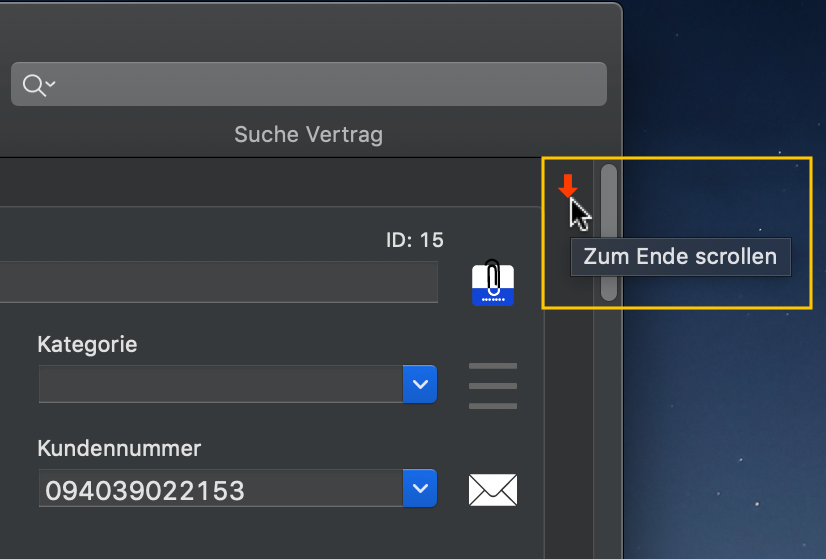This screenshot has height=559, width=826.
Task: Click the envelope mail icon
Action: click(x=493, y=489)
